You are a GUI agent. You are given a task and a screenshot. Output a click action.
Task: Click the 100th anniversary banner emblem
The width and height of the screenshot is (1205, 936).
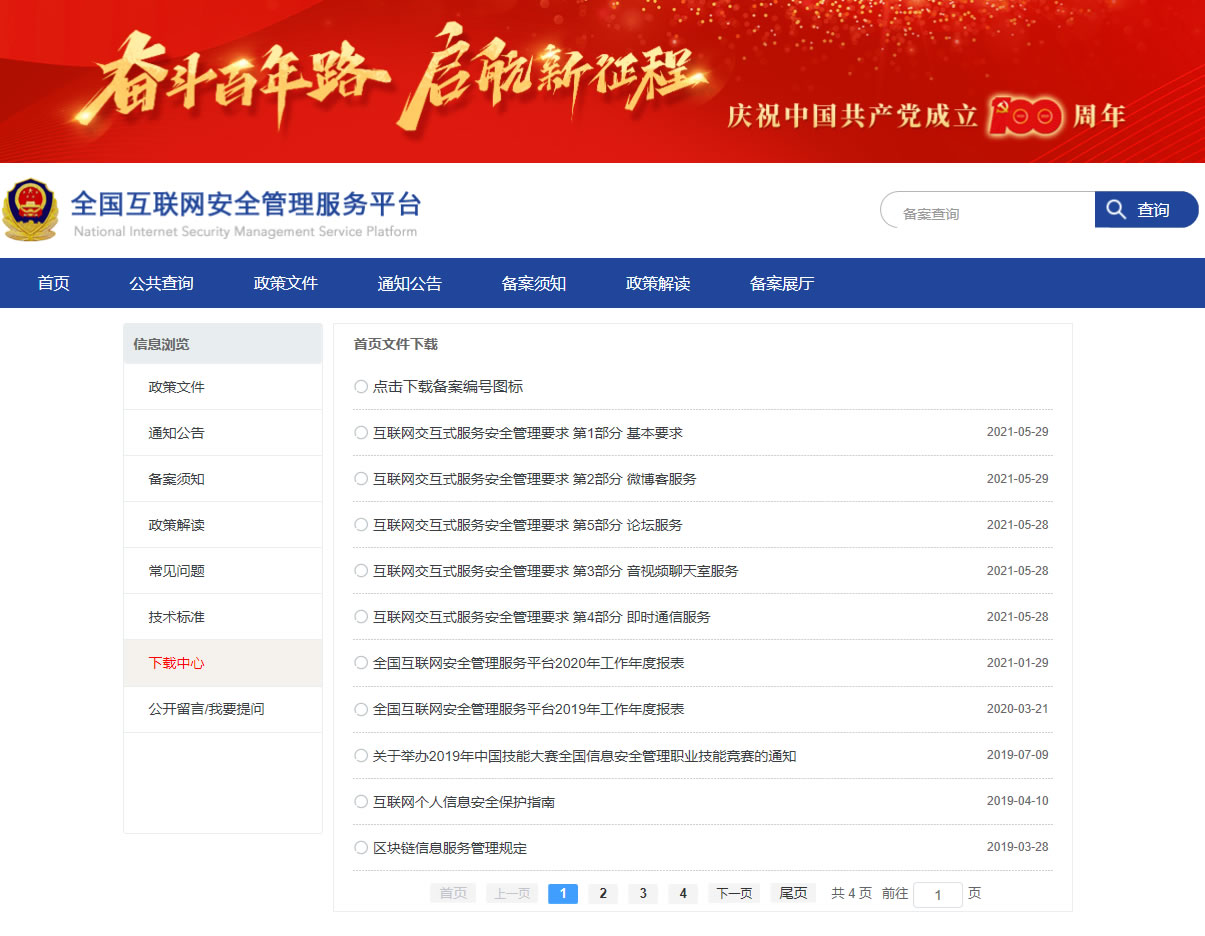pyautogui.click(x=1024, y=117)
